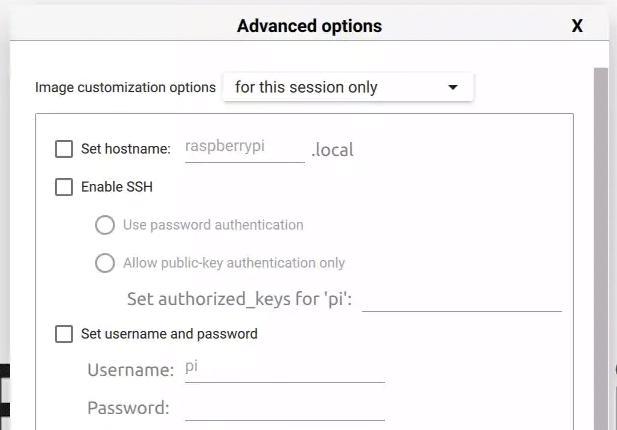Click the raspberrypi hostname text field
The height and width of the screenshot is (430, 617).
pos(244,147)
